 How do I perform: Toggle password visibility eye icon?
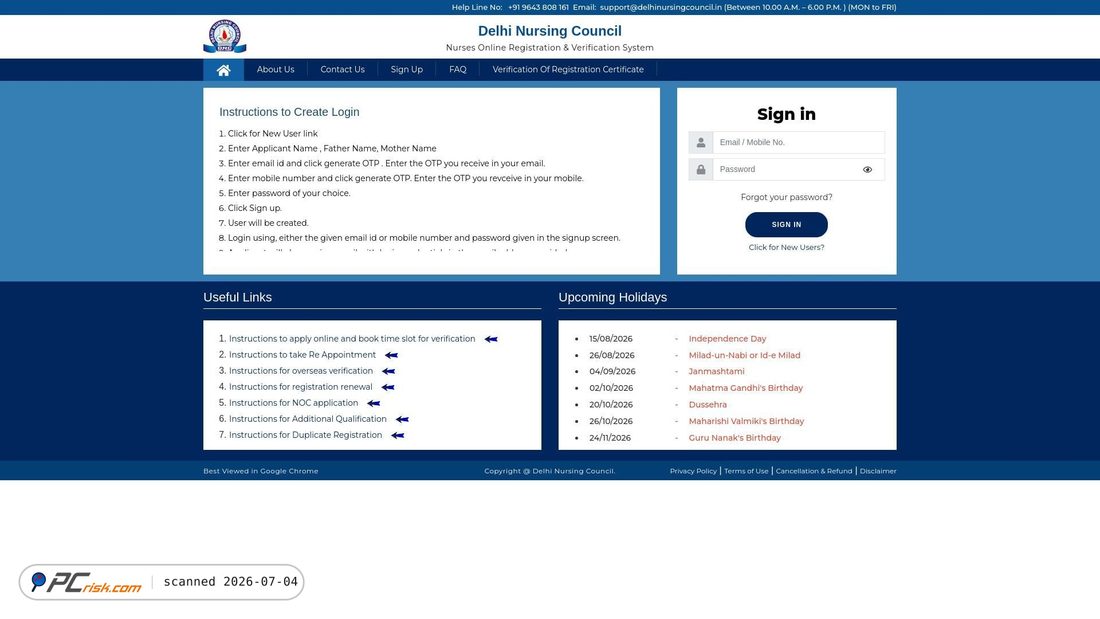coord(867,170)
